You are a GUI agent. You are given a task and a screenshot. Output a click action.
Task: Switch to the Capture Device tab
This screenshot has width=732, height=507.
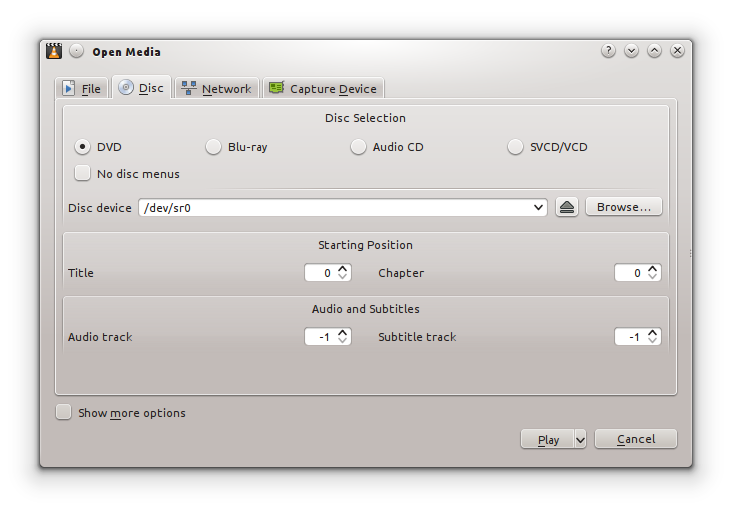(323, 89)
